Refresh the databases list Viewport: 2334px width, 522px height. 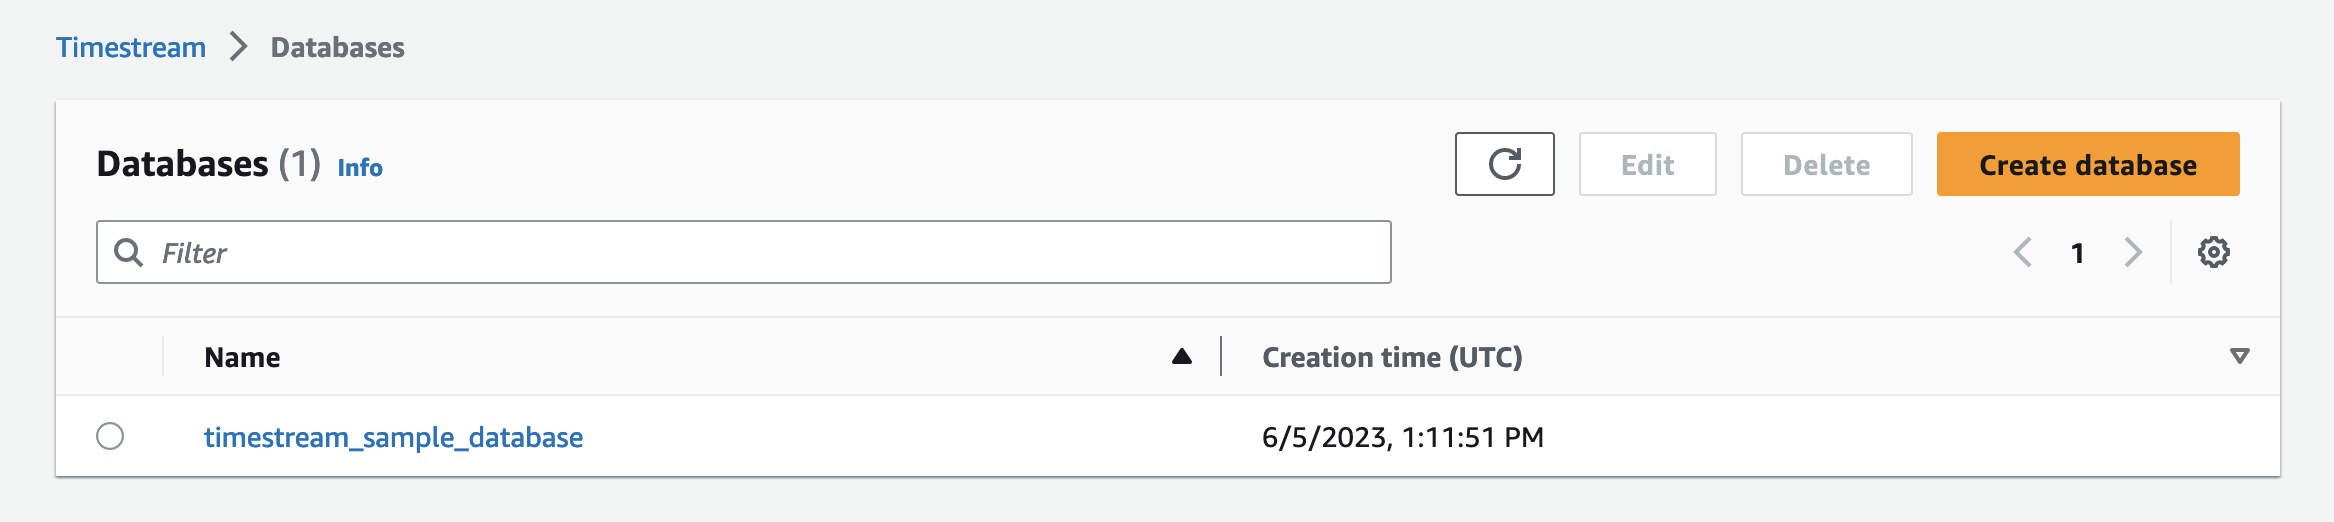tap(1504, 164)
